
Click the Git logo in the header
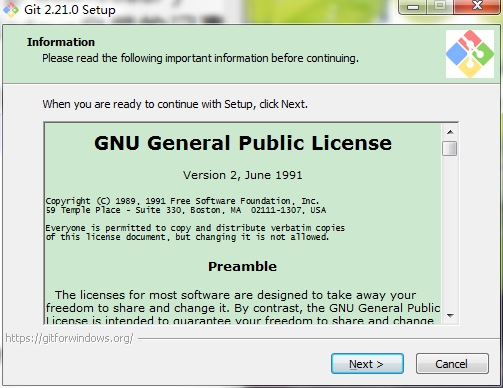tap(470, 54)
